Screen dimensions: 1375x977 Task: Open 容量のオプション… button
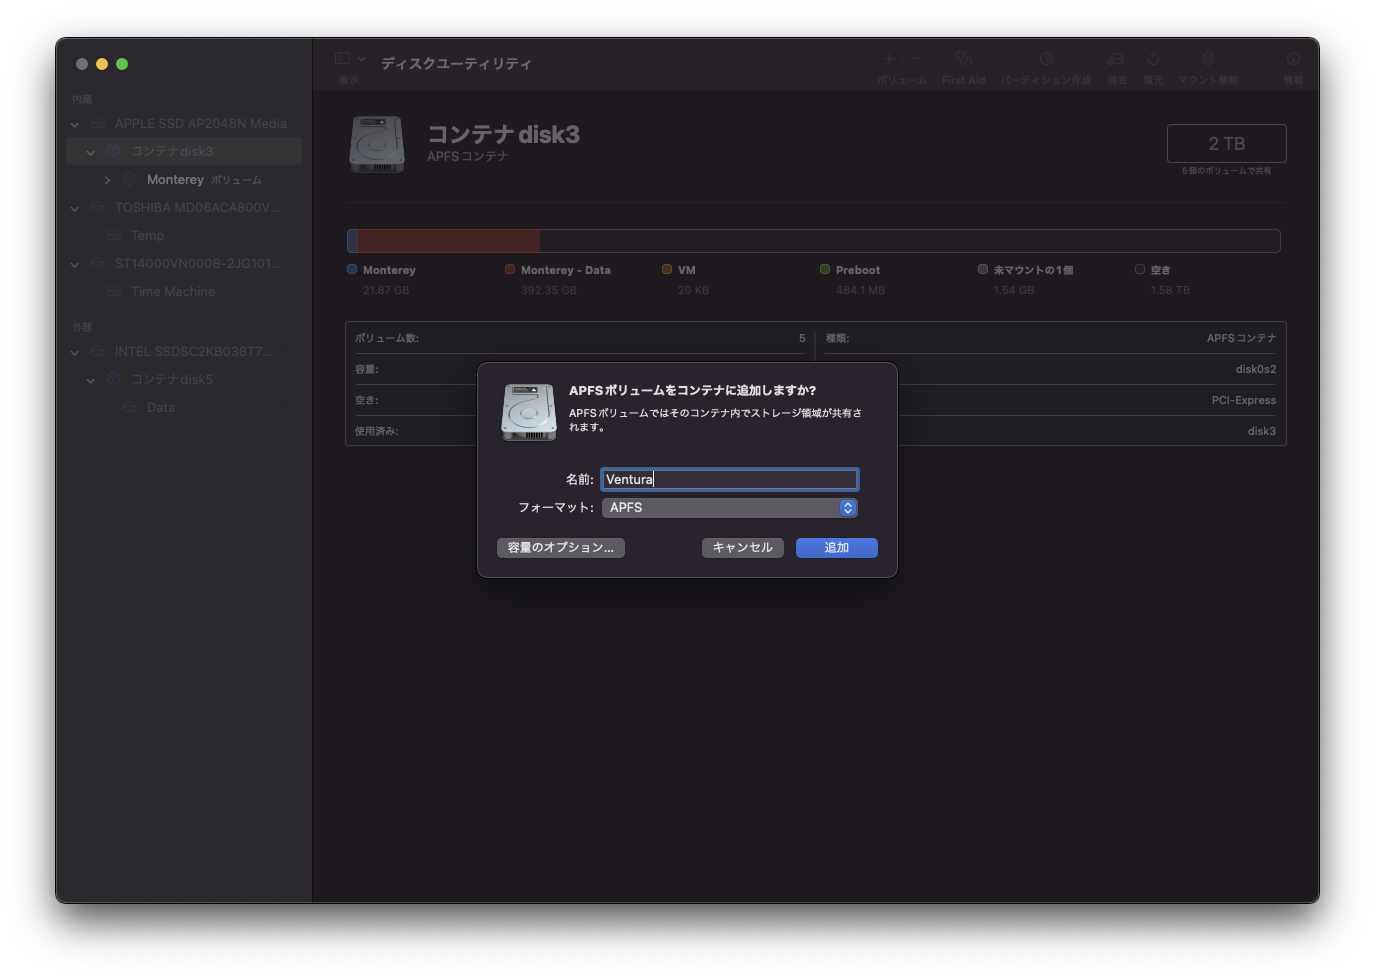[561, 548]
